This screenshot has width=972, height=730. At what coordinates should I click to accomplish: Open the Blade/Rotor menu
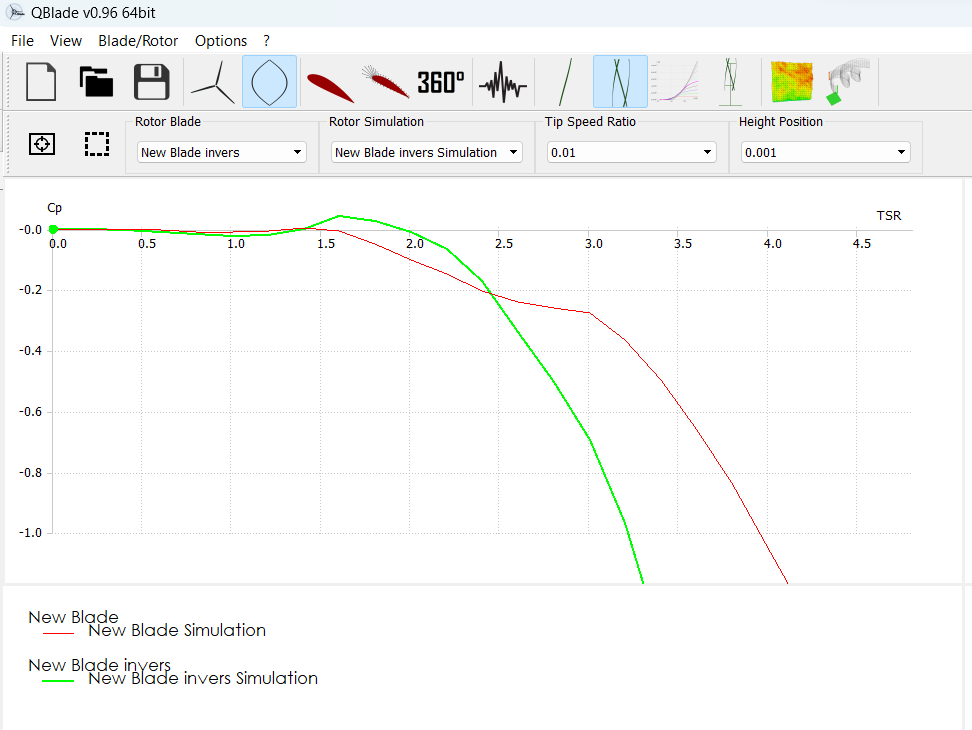point(138,41)
